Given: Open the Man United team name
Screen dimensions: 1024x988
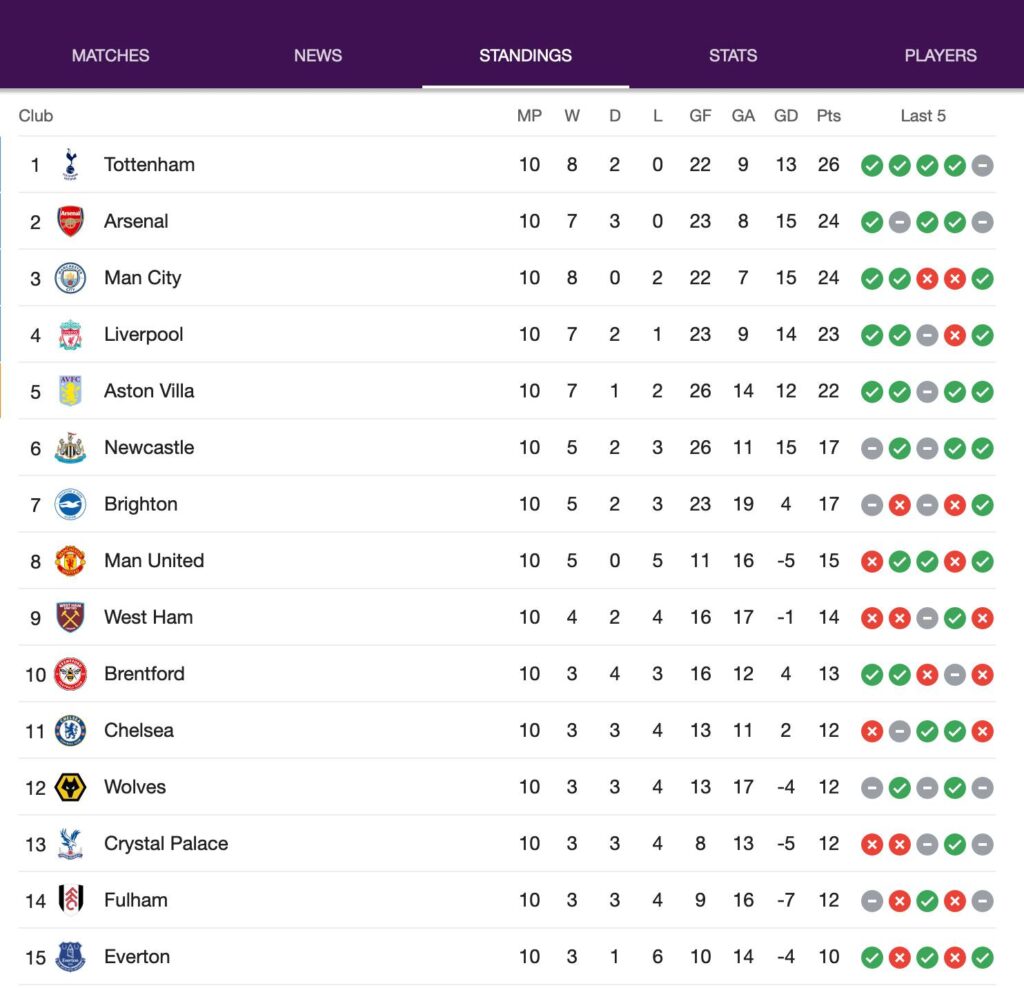Looking at the screenshot, I should pos(154,561).
